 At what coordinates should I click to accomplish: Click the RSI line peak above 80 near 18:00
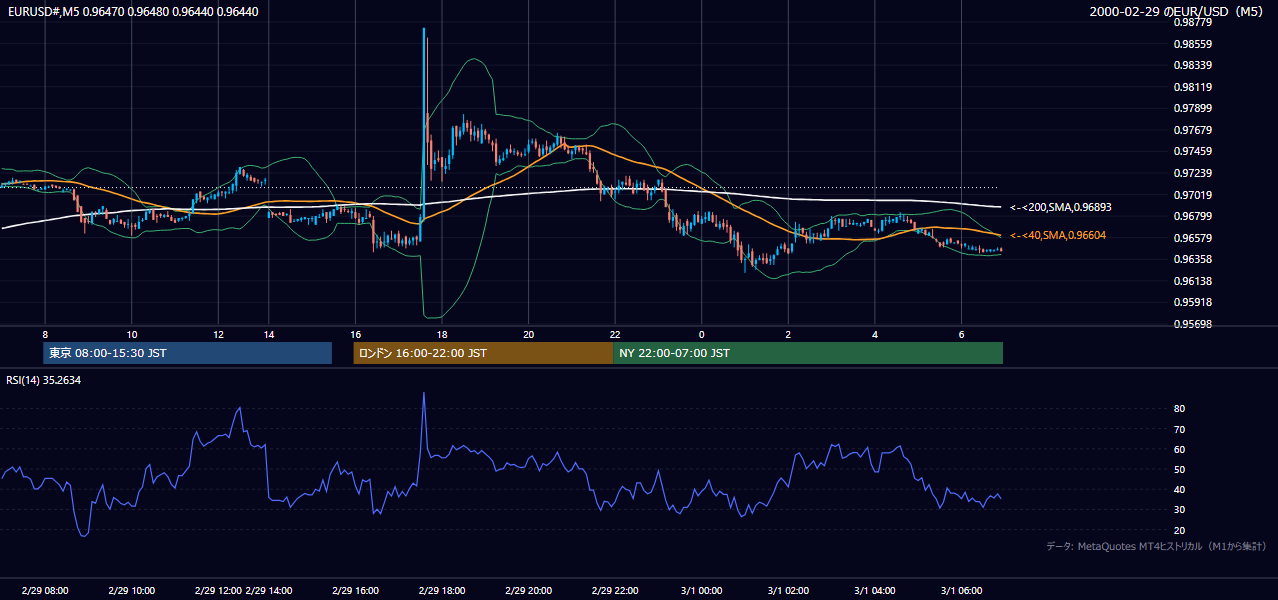[x=424, y=394]
